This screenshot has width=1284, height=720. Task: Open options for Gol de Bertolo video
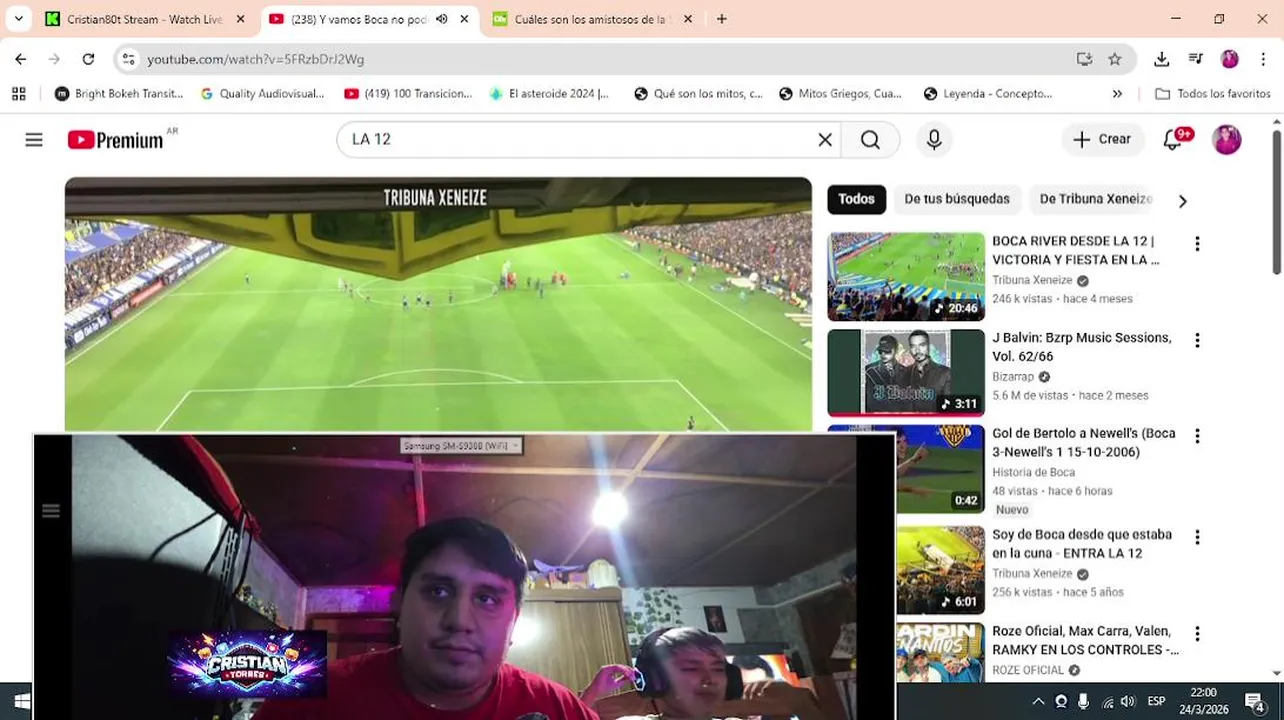click(x=1197, y=437)
